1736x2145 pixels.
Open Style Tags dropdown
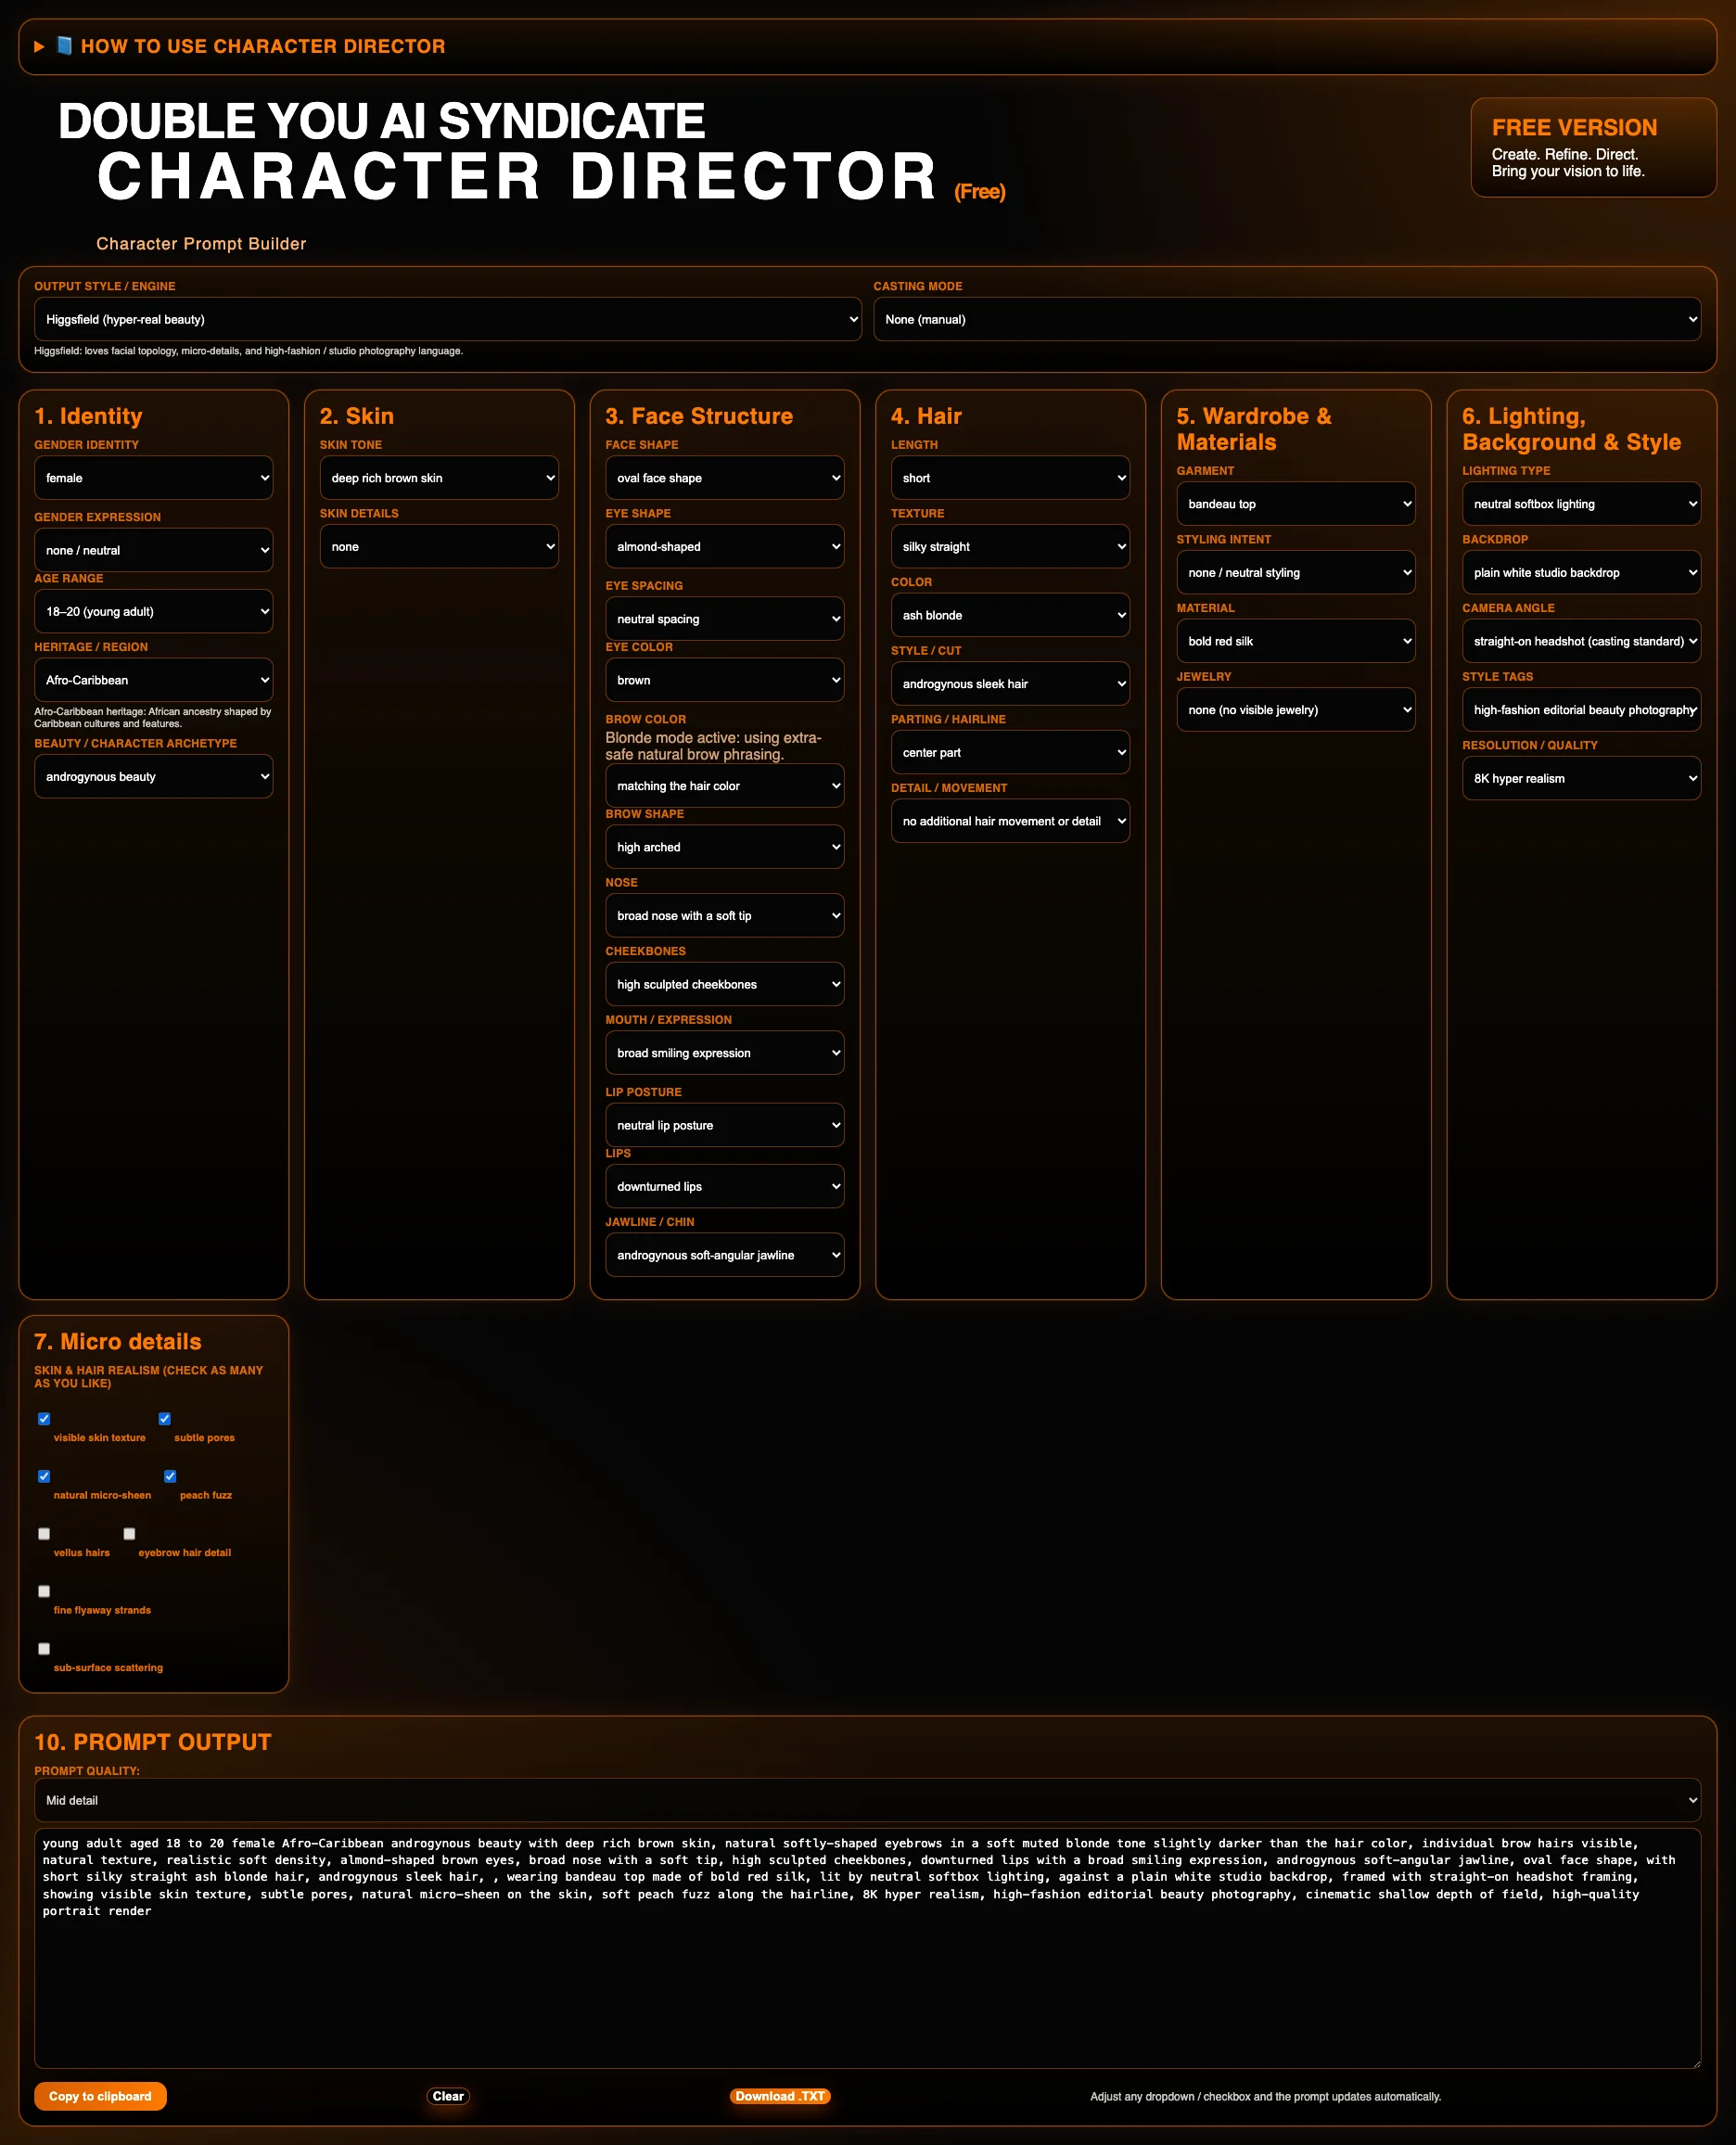click(x=1581, y=710)
